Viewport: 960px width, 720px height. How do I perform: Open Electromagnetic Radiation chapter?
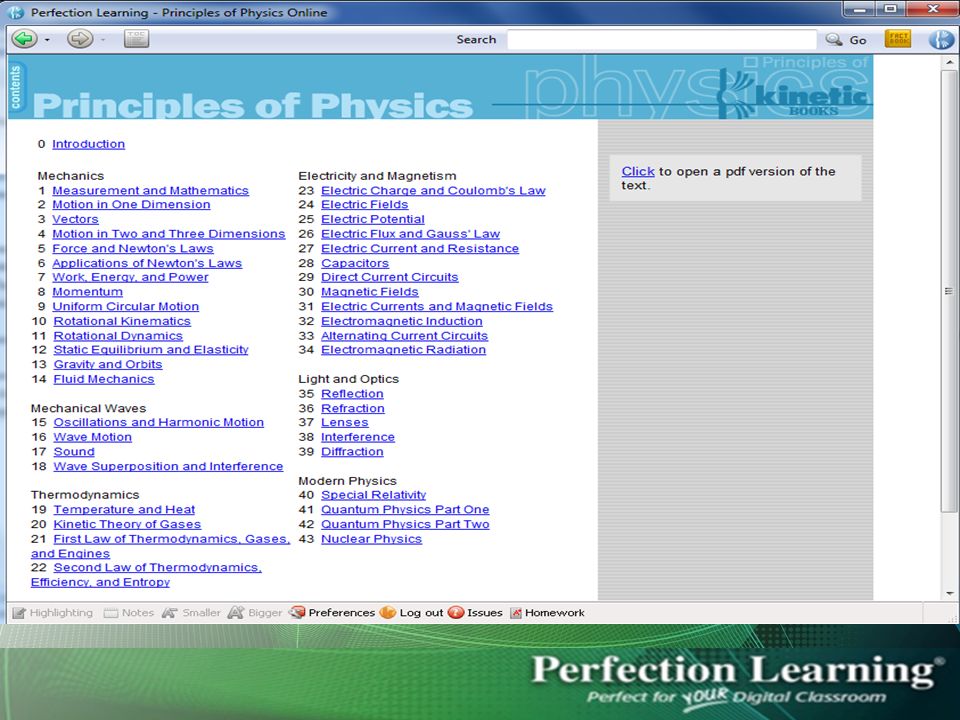tap(403, 350)
